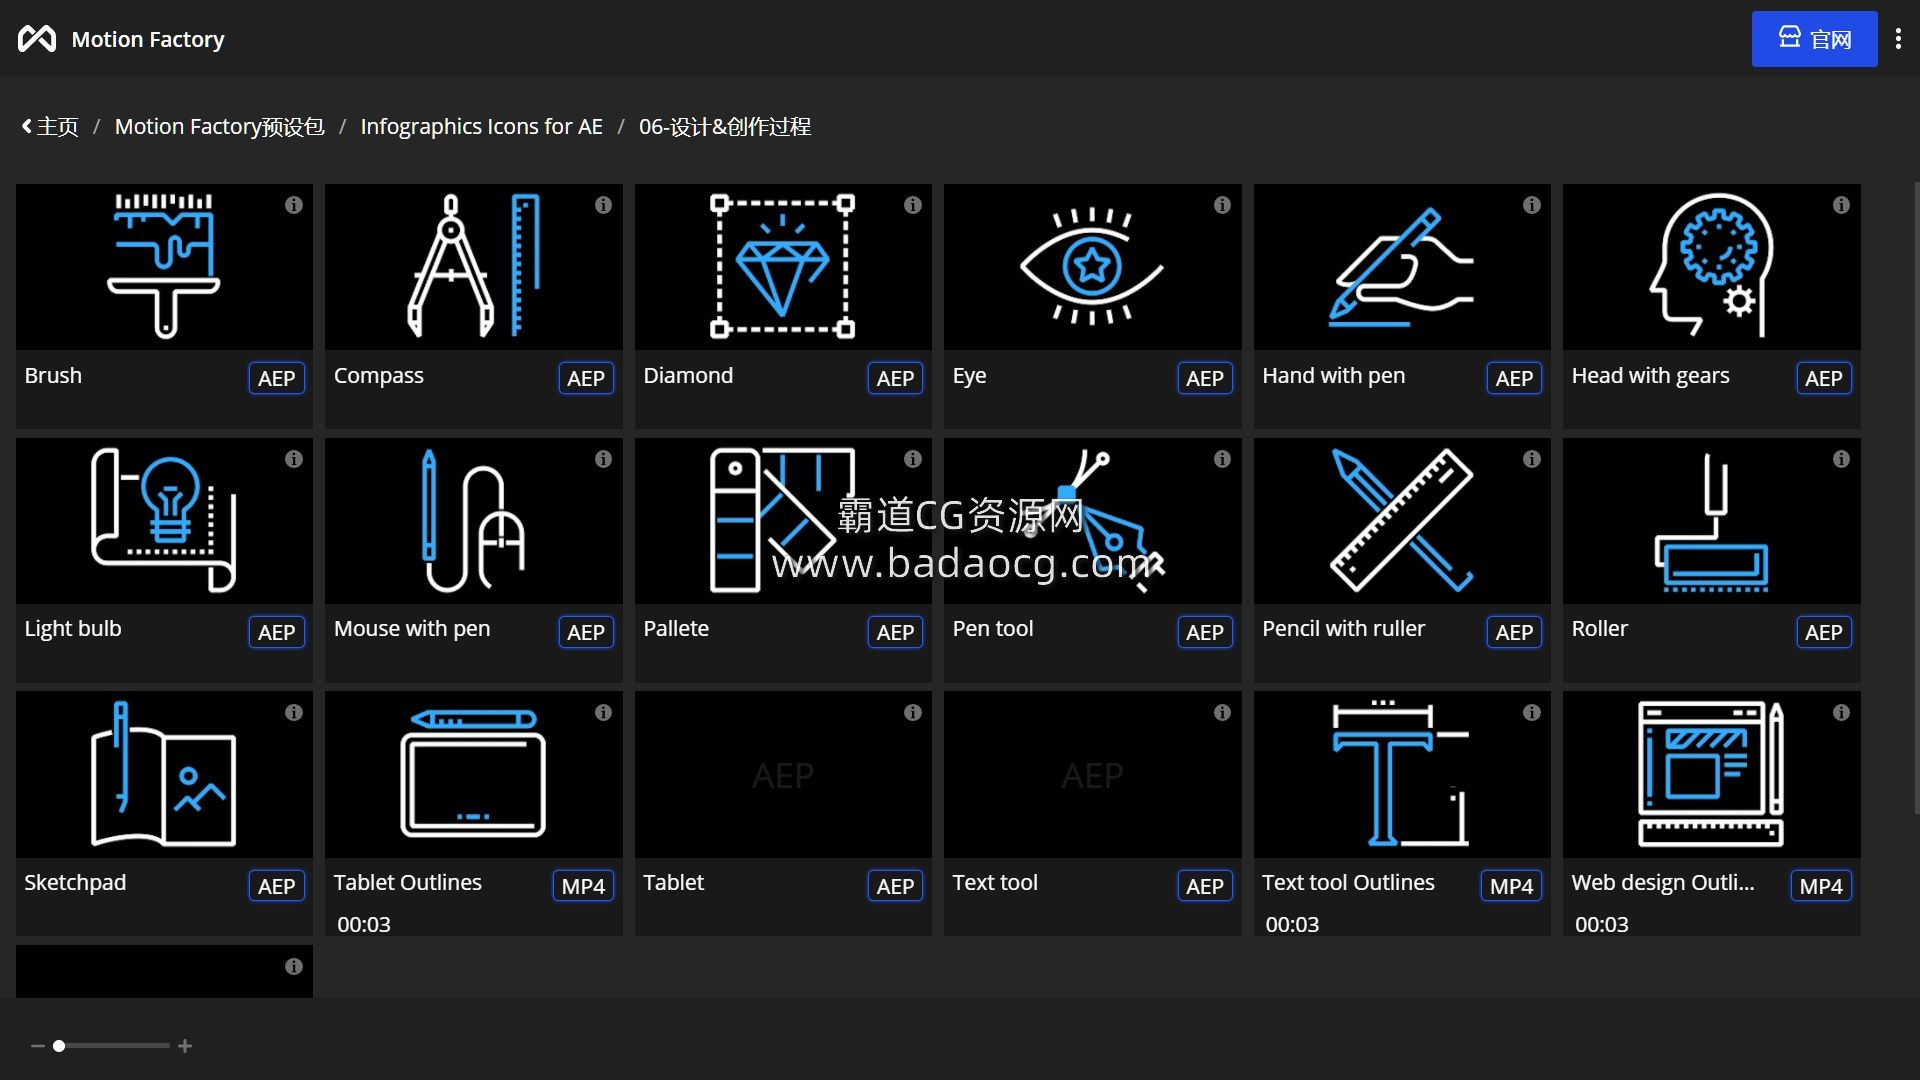Select the Brush icon thumbnail
Screen dimensions: 1920x1080
tap(164, 266)
